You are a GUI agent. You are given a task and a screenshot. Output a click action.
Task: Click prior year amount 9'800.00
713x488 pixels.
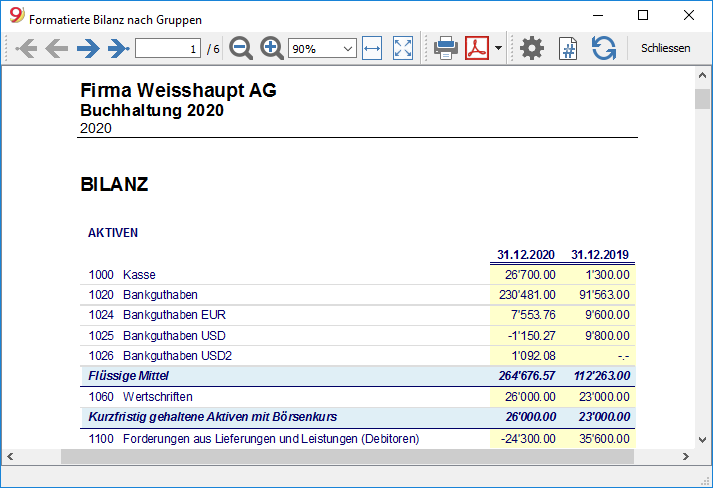[608, 336]
